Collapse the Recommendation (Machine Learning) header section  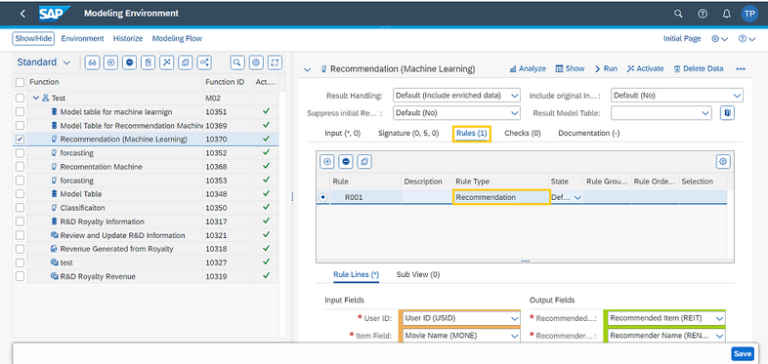pyautogui.click(x=307, y=70)
